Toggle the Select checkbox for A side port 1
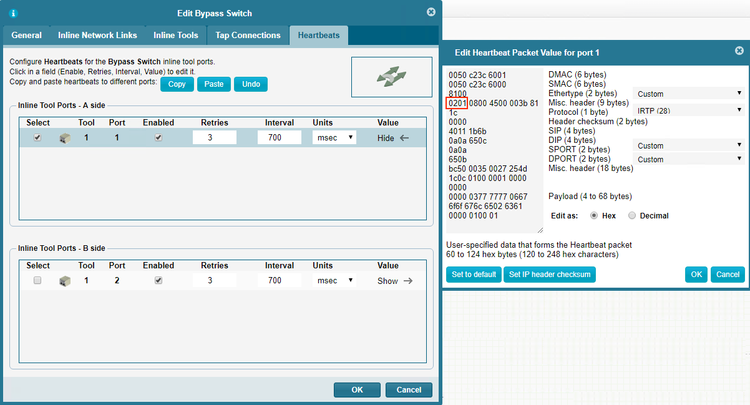750x405 pixels. tap(37, 138)
